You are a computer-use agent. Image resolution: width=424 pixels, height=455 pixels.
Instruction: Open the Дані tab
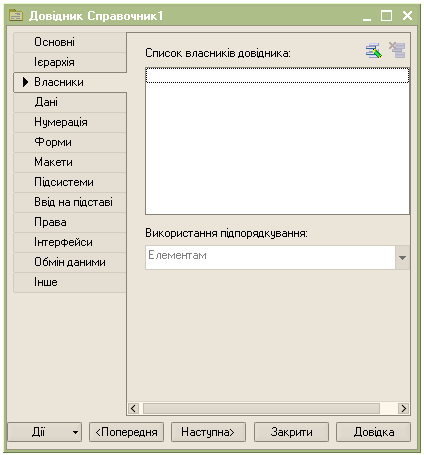click(70, 102)
